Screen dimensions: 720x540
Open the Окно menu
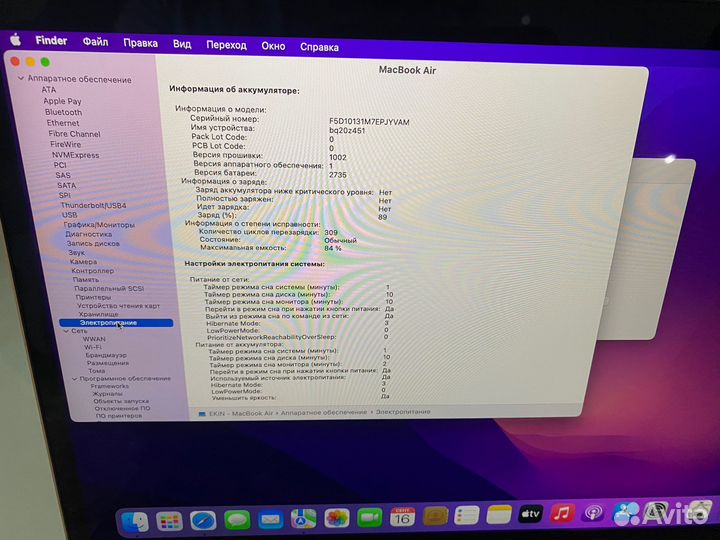point(273,46)
